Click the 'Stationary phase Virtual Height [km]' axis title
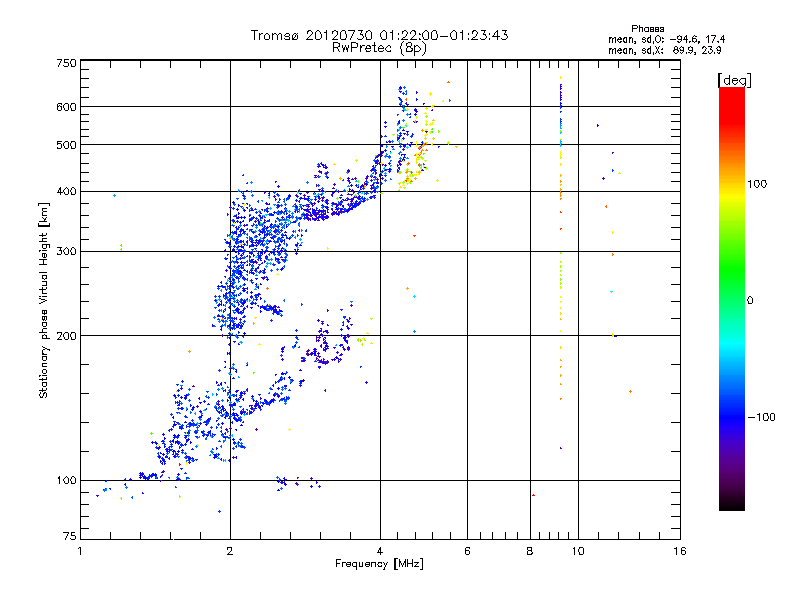Viewport: 800px width, 600px height. 43,300
